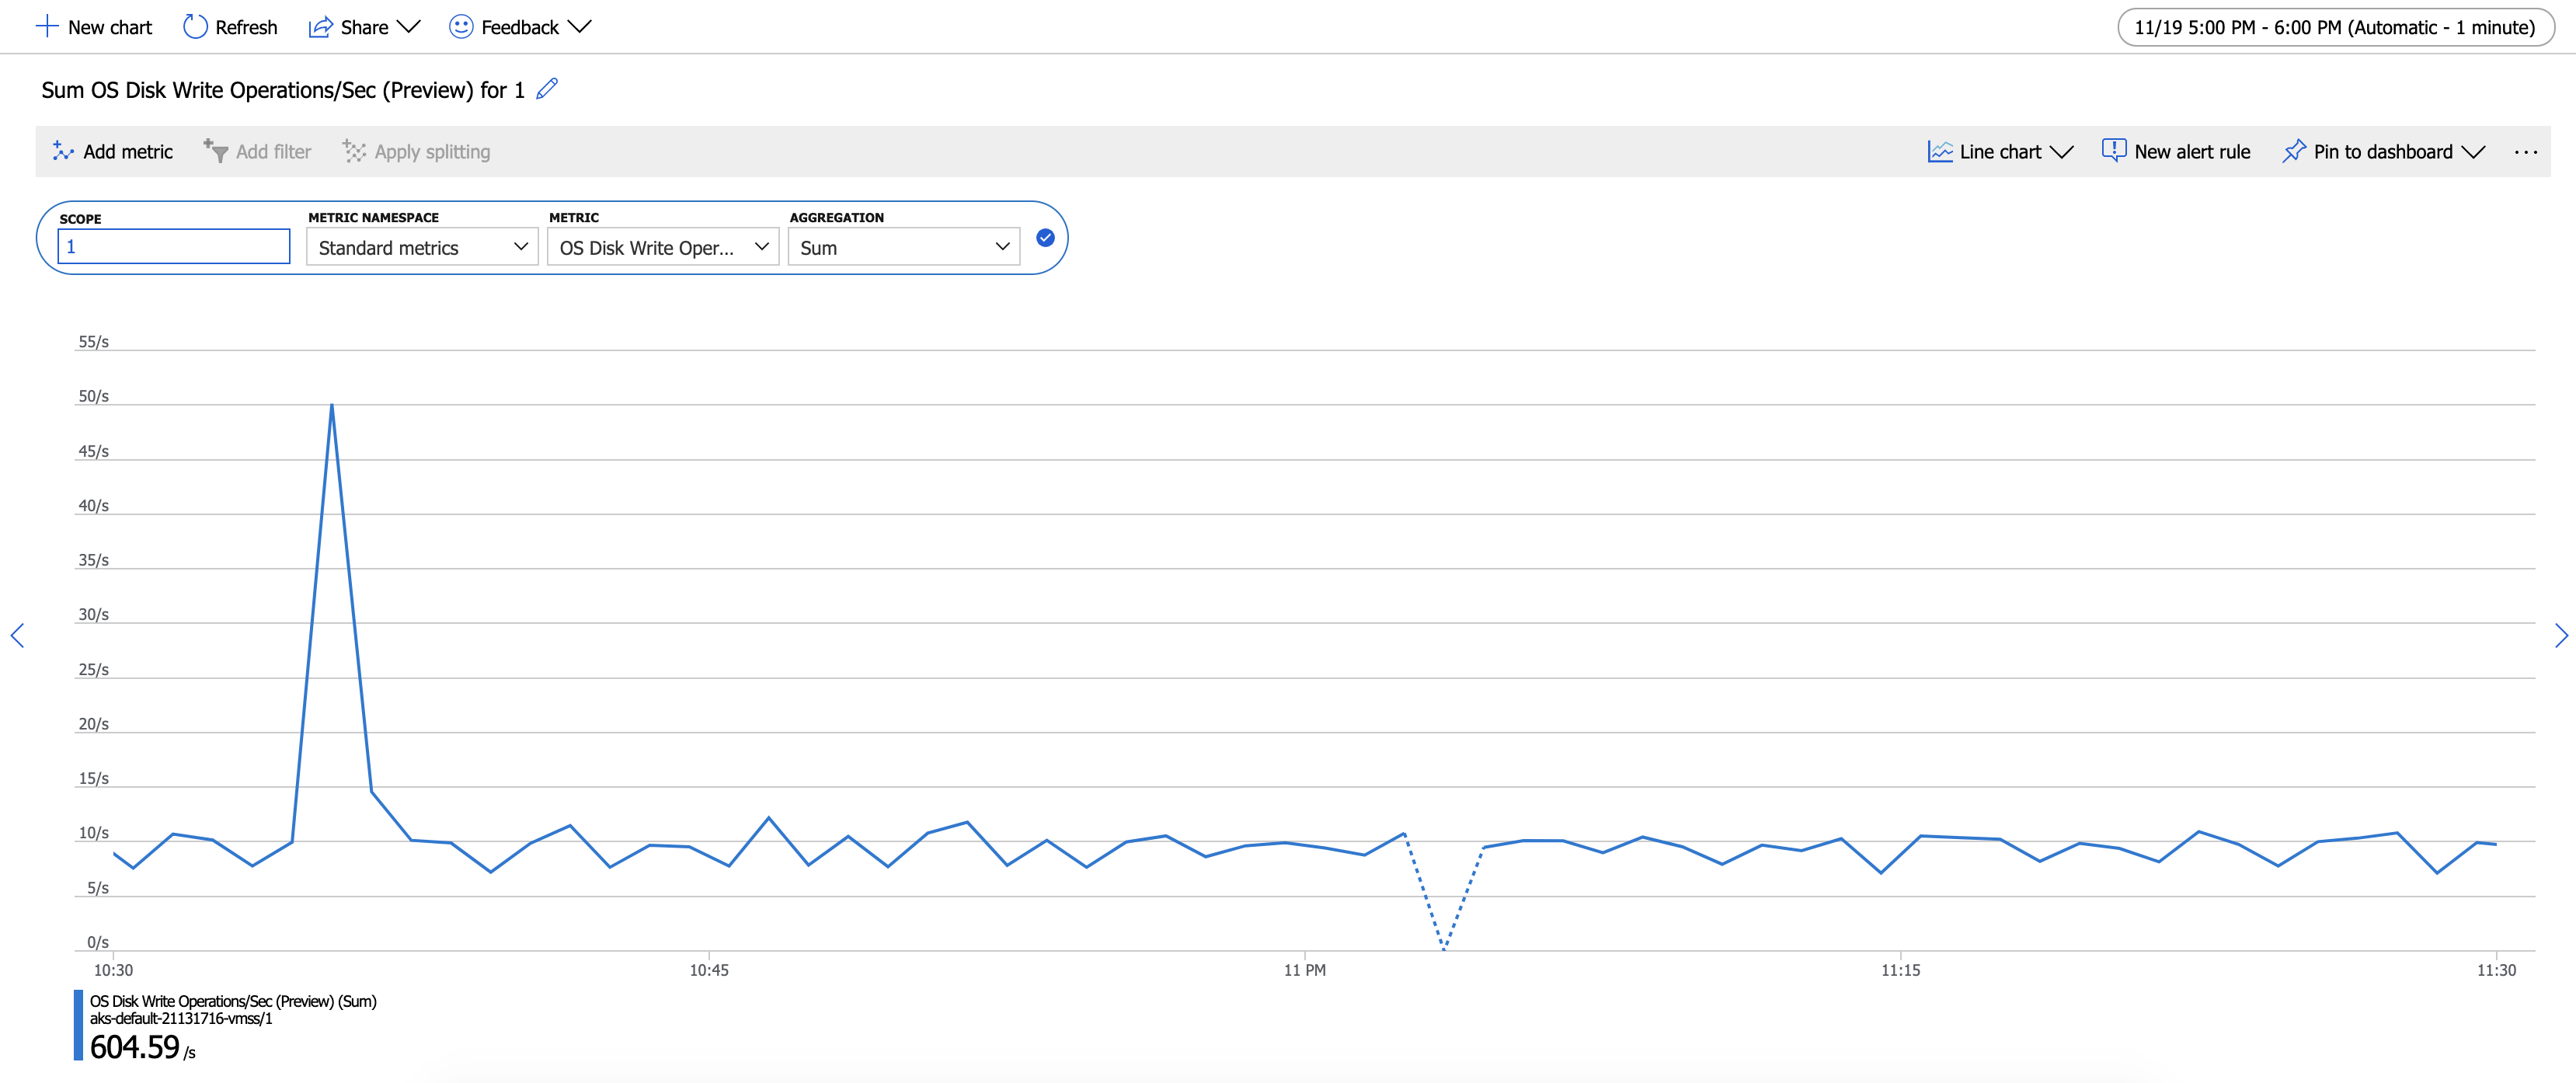Open the more options ellipsis menu
This screenshot has height=1083, width=2576.
[x=2525, y=152]
